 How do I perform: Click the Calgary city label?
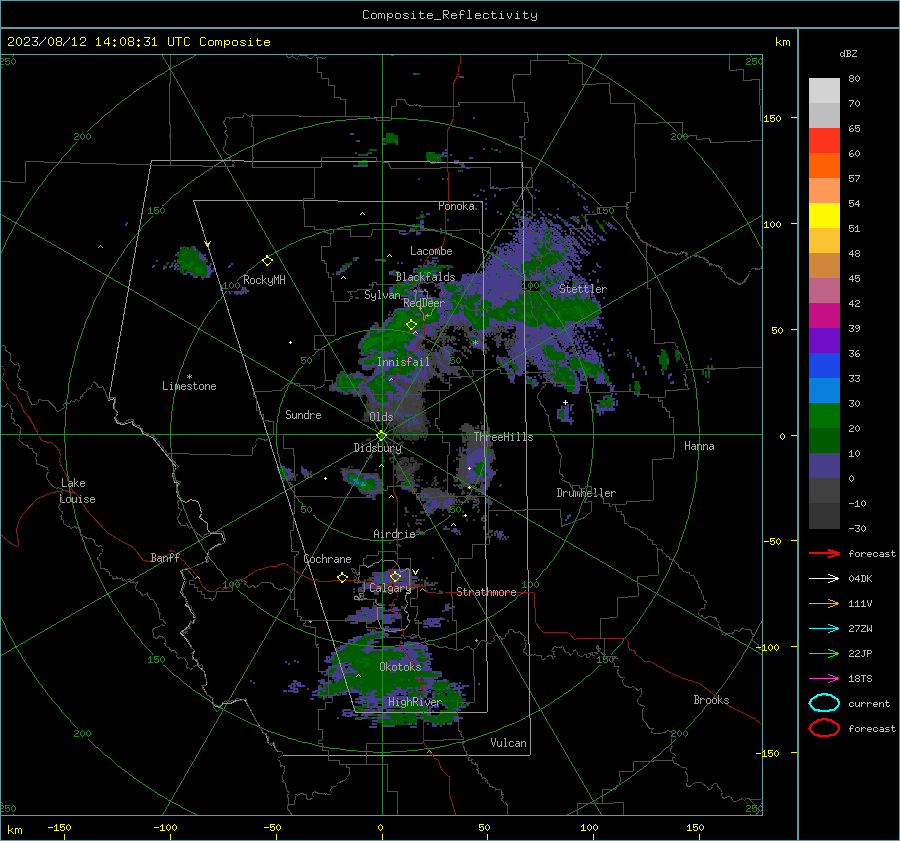[390, 588]
